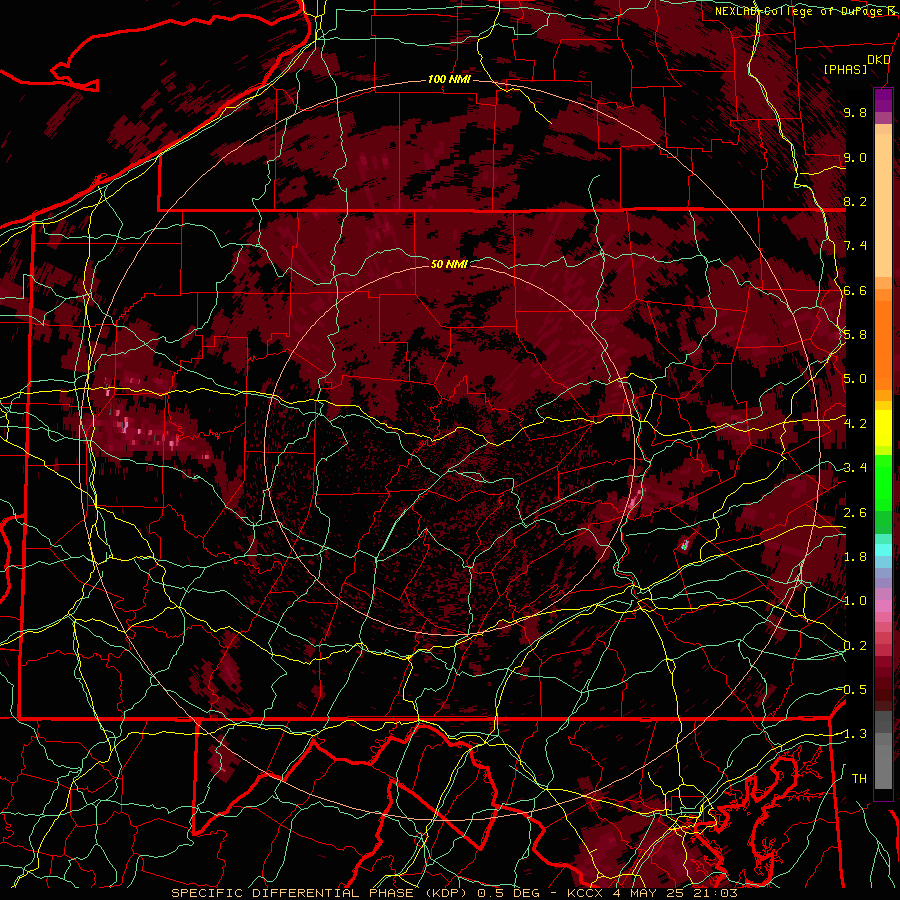Click the DKD label above the legend
Image resolution: width=900 pixels, height=900 pixels.
click(878, 60)
